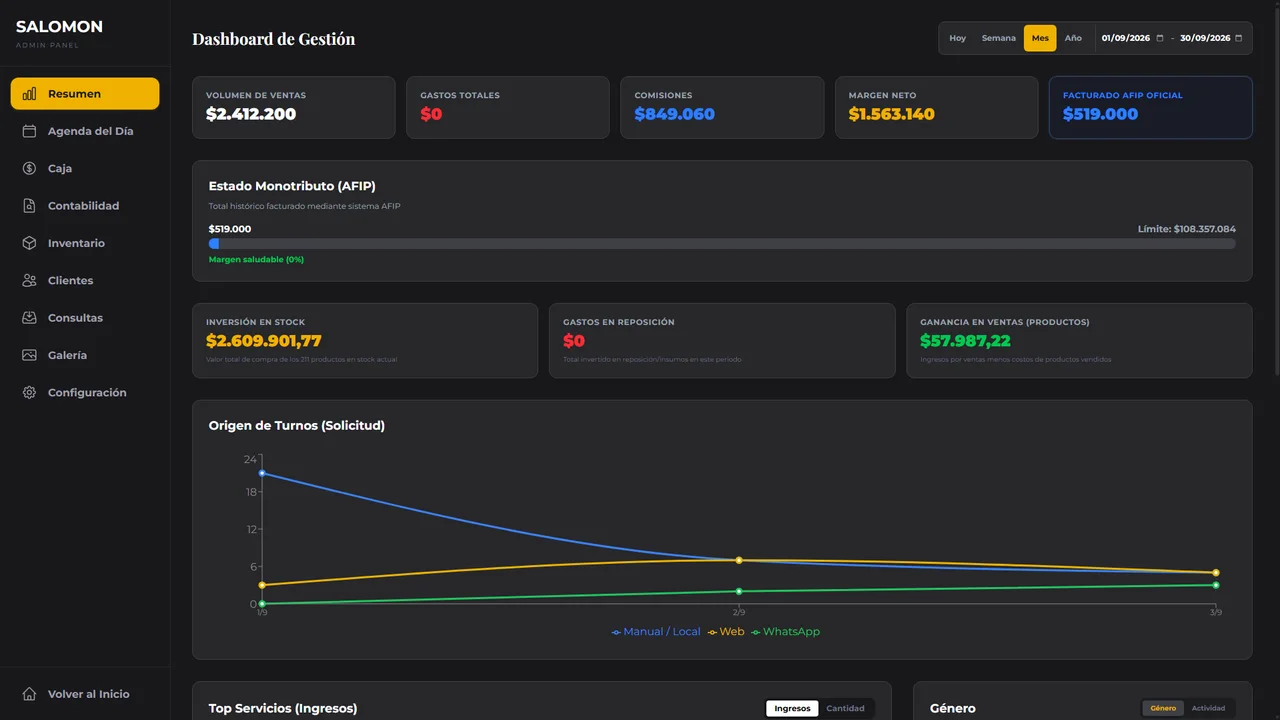The width and height of the screenshot is (1280, 720).
Task: Open end date calendar picker icon
Action: pos(1238,38)
